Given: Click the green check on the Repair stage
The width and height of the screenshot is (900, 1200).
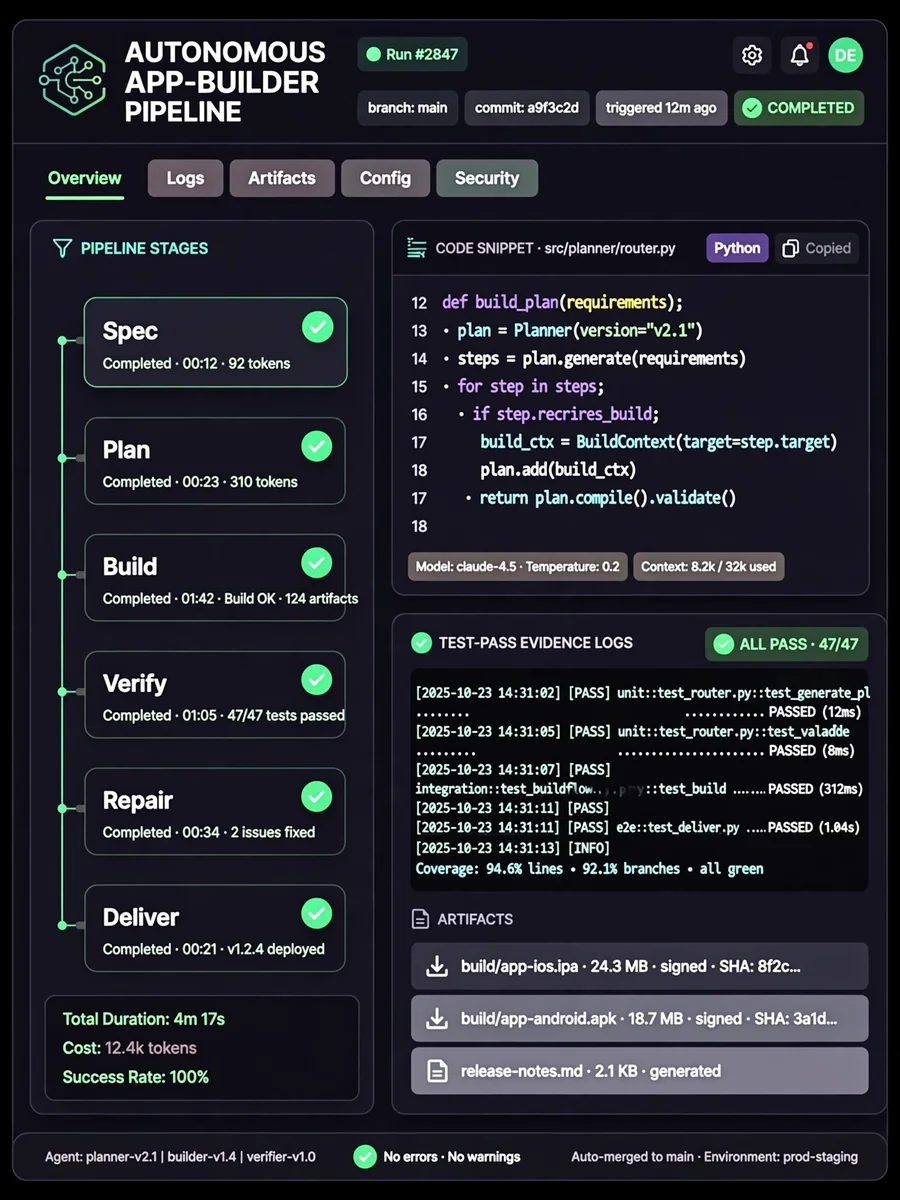Looking at the screenshot, I should 317,797.
